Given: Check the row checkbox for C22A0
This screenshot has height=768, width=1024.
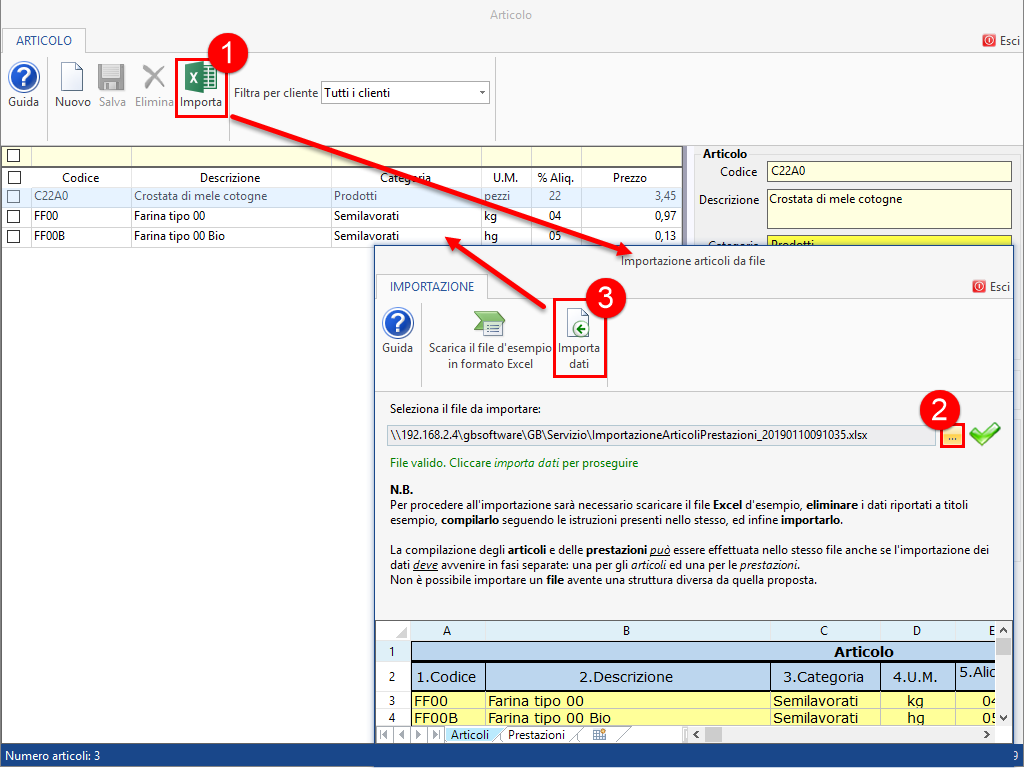Looking at the screenshot, I should [14, 196].
